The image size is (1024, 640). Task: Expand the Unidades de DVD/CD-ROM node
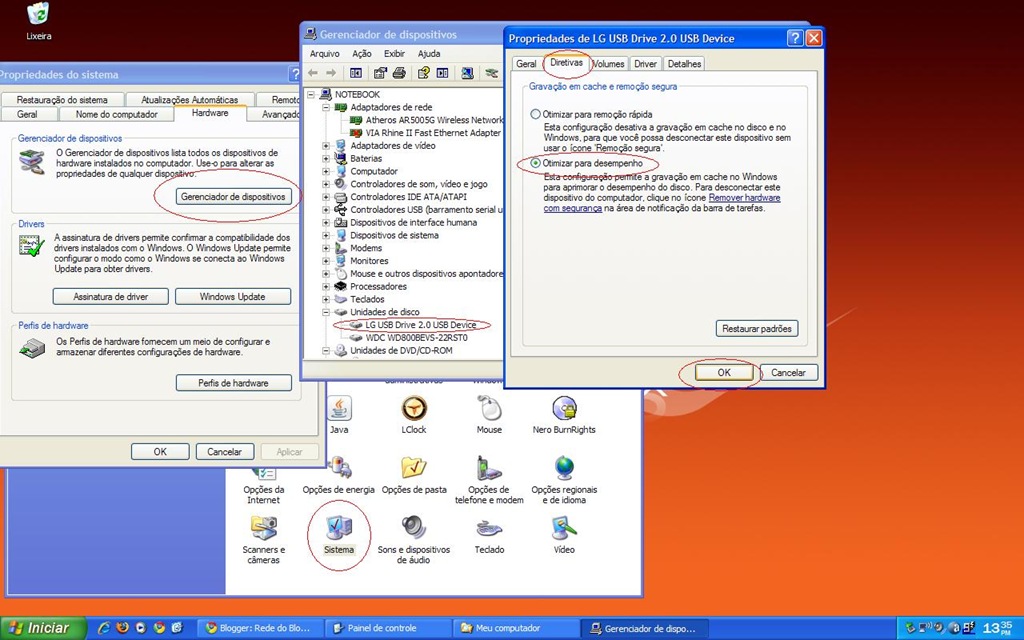pyautogui.click(x=326, y=351)
